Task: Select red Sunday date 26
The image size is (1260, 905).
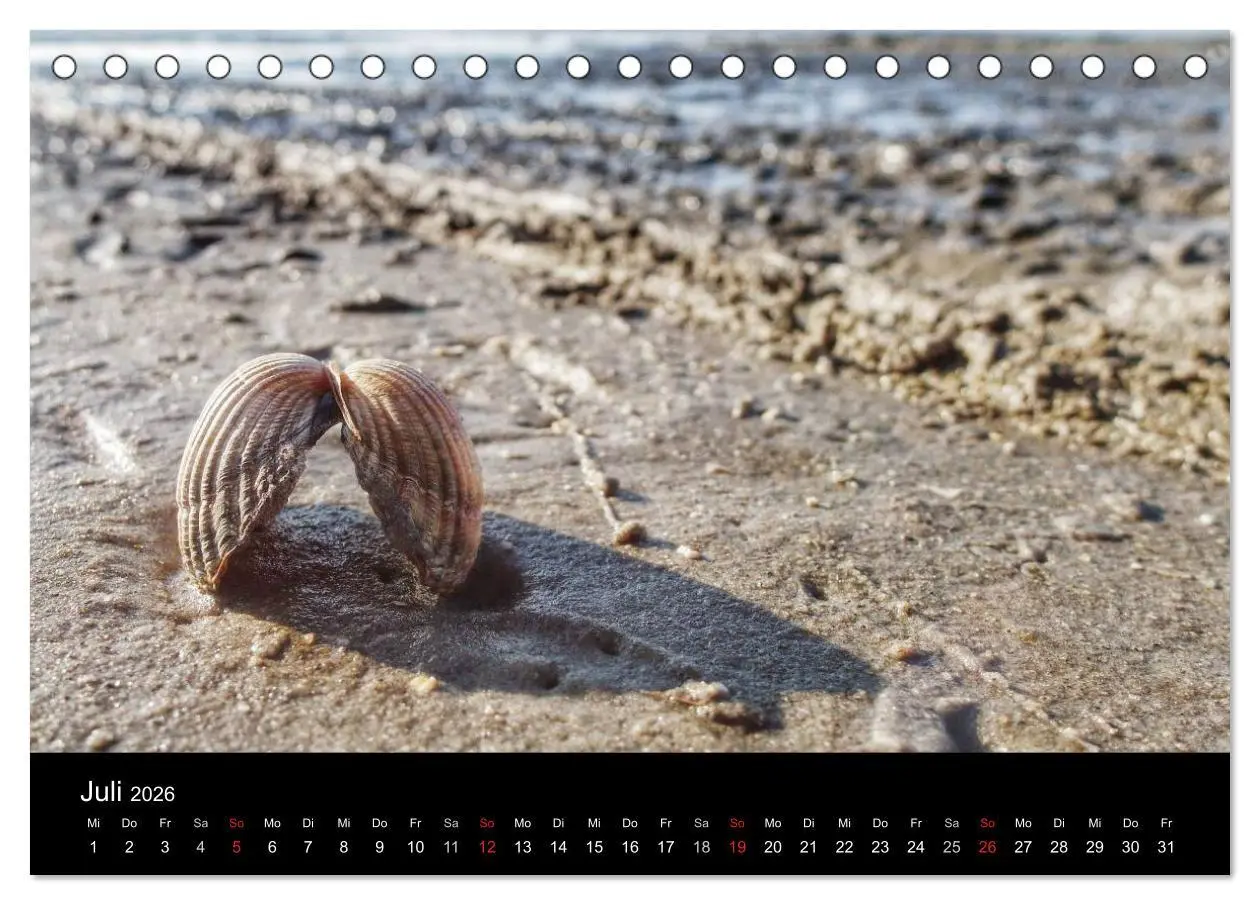Action: 987,847
